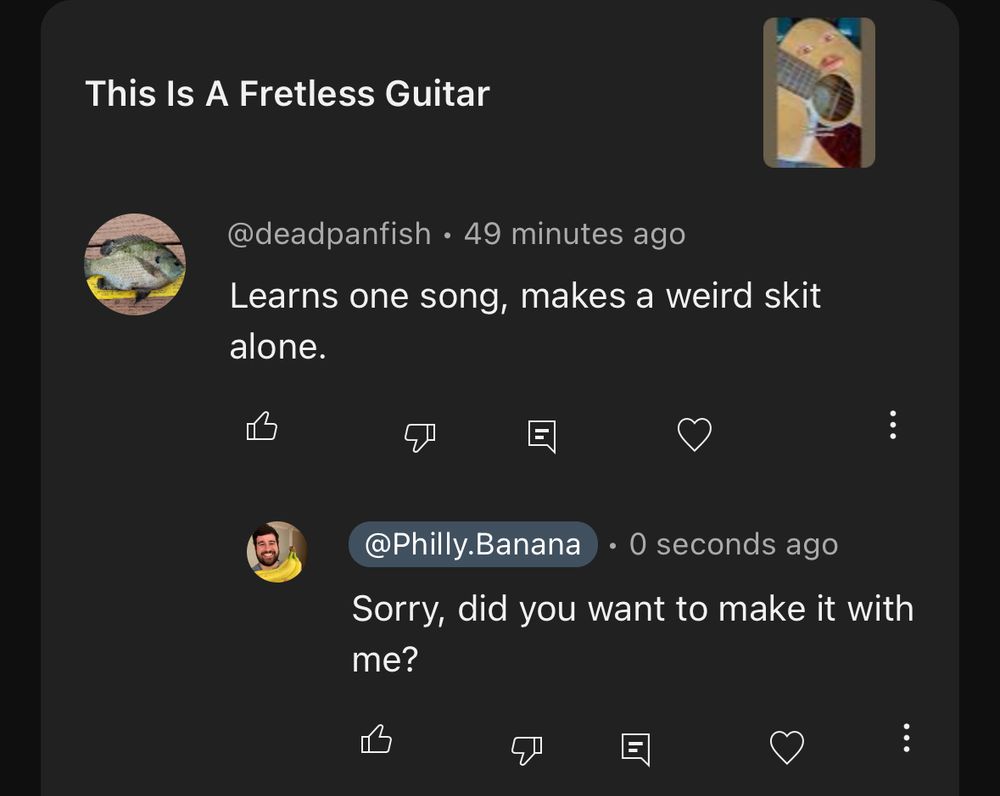The width and height of the screenshot is (1000, 796).
Task: Like the @Philly.Banana reply
Action: [376, 740]
